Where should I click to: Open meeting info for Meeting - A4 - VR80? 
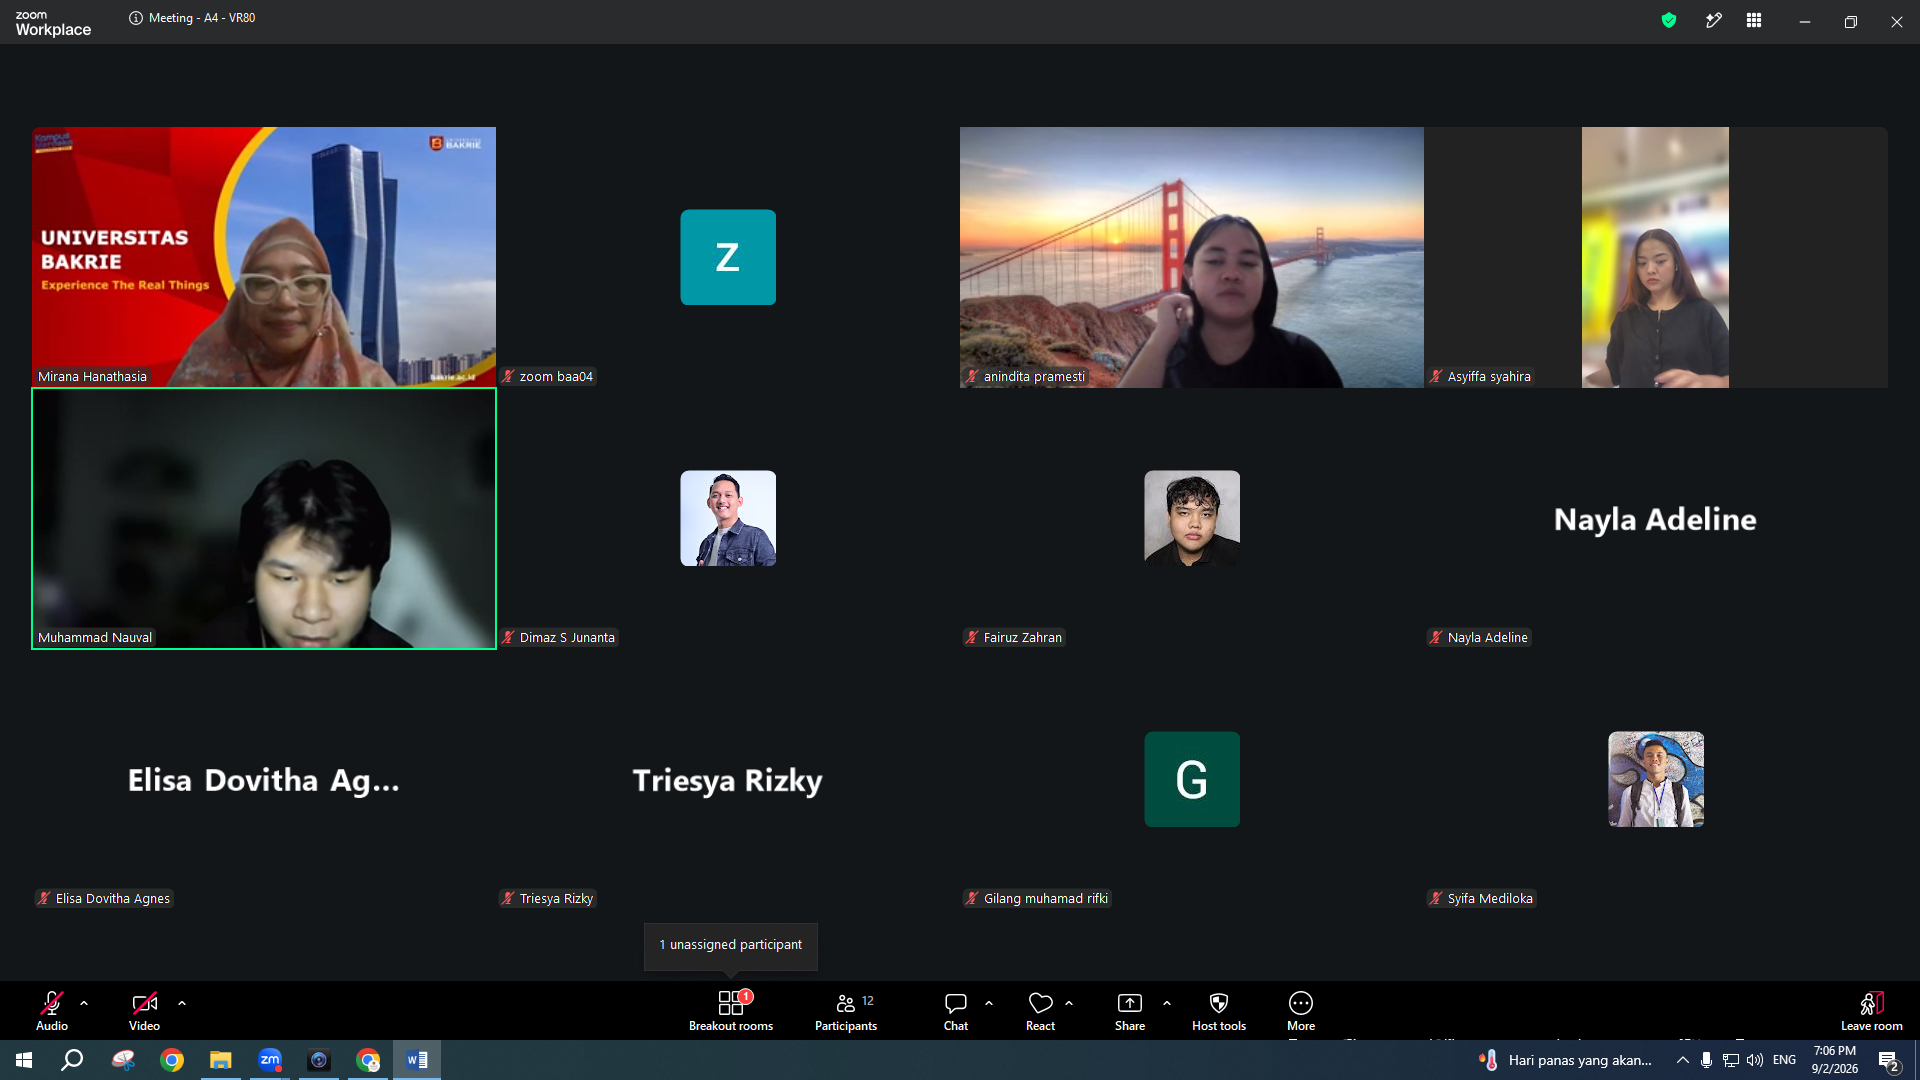[x=136, y=18]
